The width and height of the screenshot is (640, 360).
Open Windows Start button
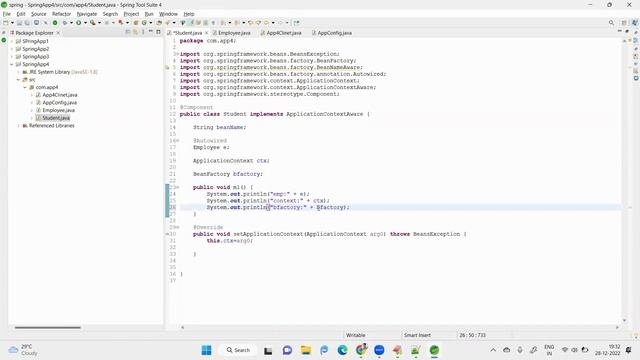pos(207,350)
